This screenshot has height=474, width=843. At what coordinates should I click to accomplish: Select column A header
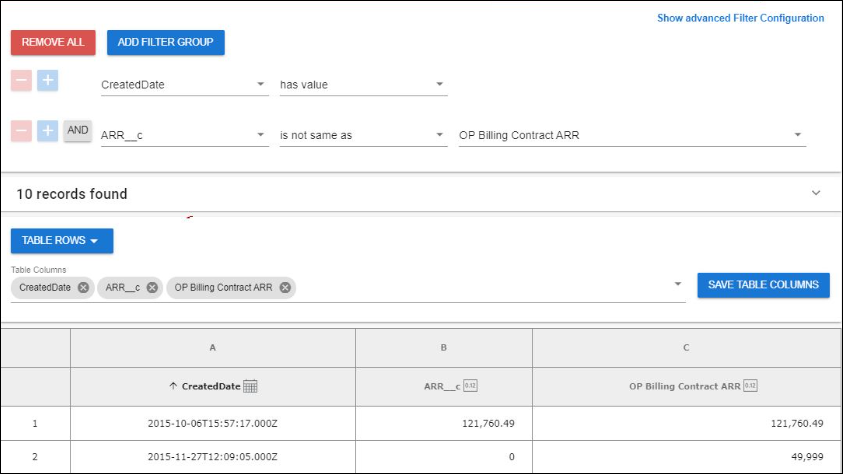(x=213, y=348)
